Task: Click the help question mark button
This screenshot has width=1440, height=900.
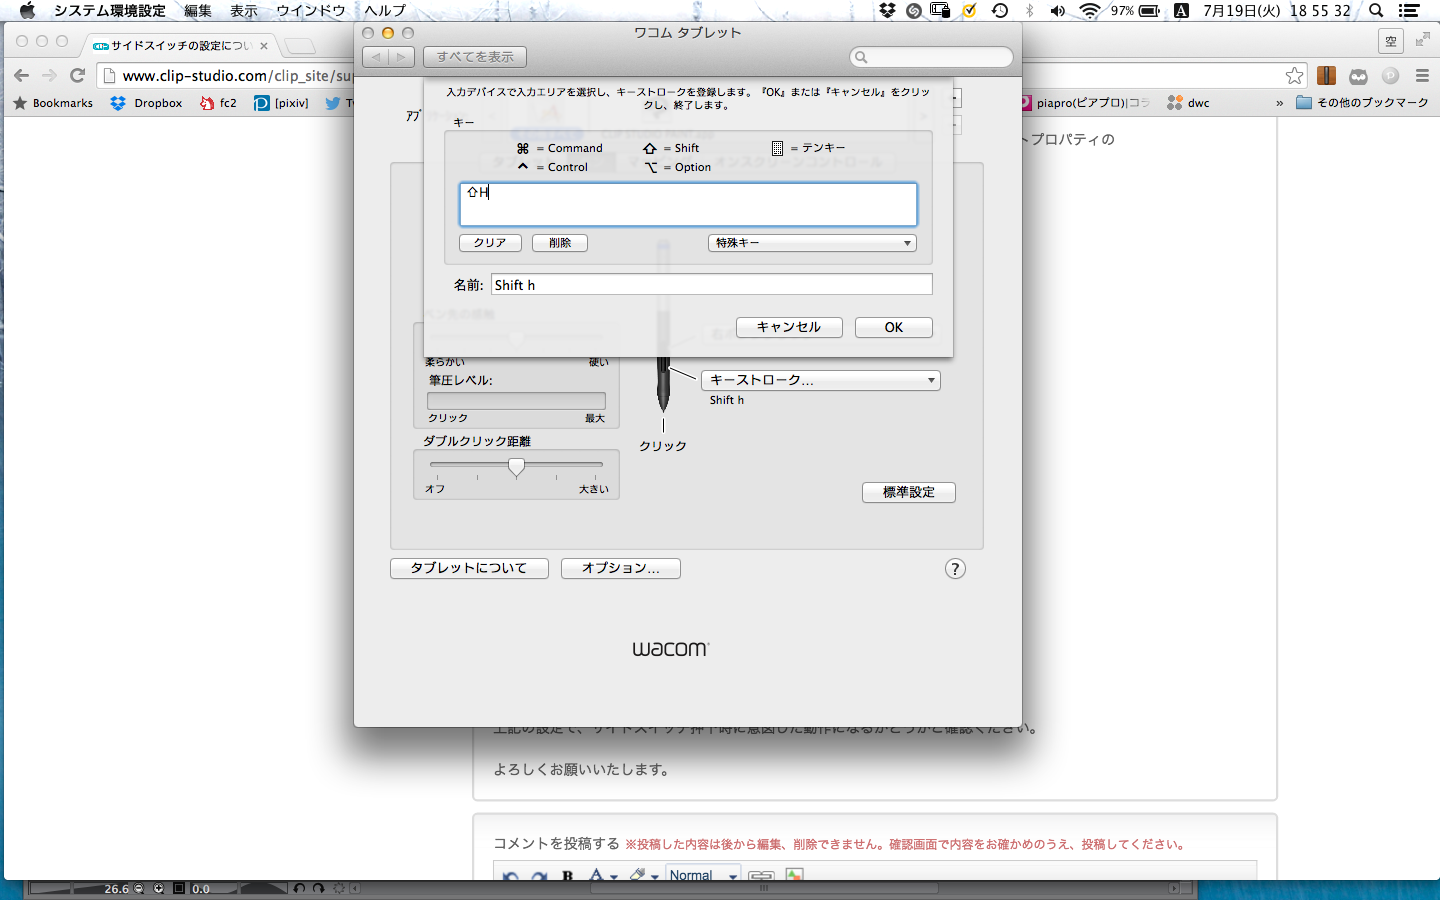Action: point(955,569)
